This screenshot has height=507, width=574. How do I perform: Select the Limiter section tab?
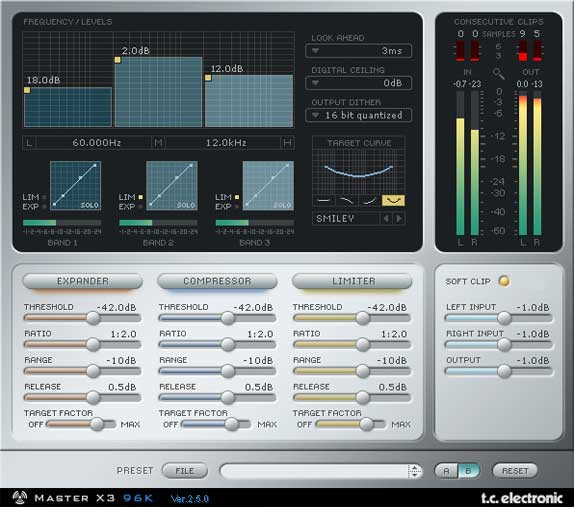[353, 281]
